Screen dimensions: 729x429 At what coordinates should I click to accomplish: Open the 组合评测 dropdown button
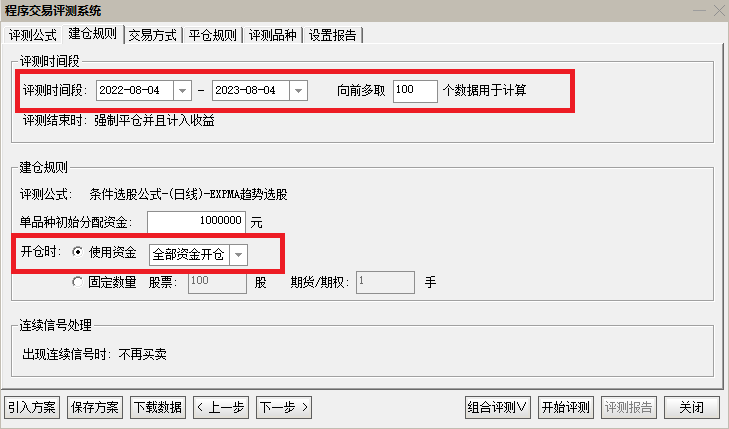pyautogui.click(x=498, y=407)
